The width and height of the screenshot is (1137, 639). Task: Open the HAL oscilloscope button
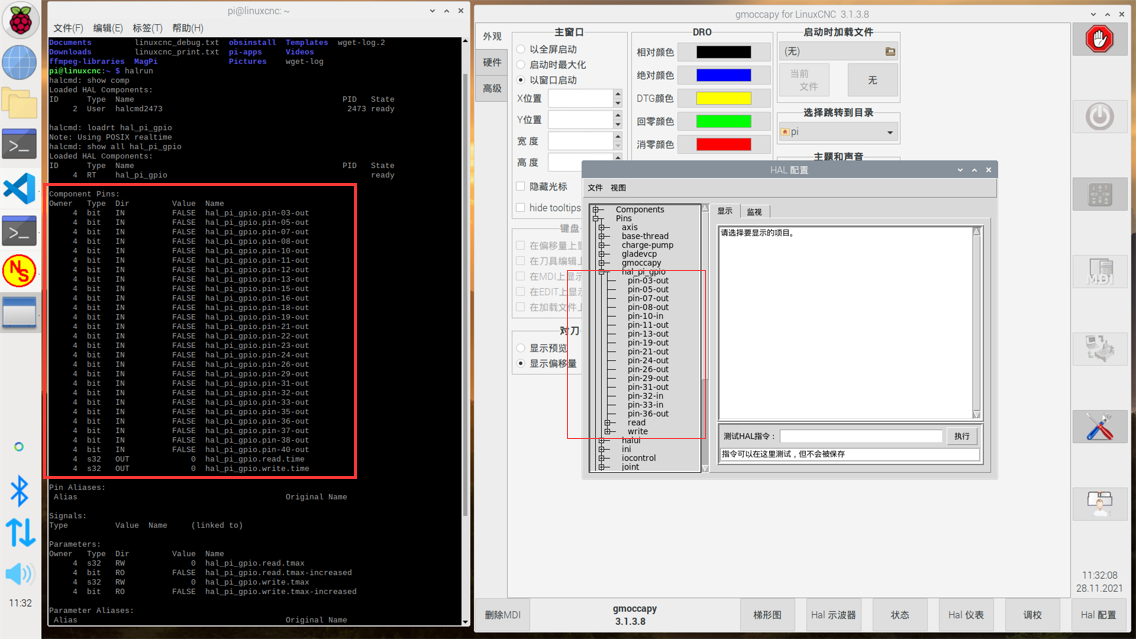click(x=833, y=615)
